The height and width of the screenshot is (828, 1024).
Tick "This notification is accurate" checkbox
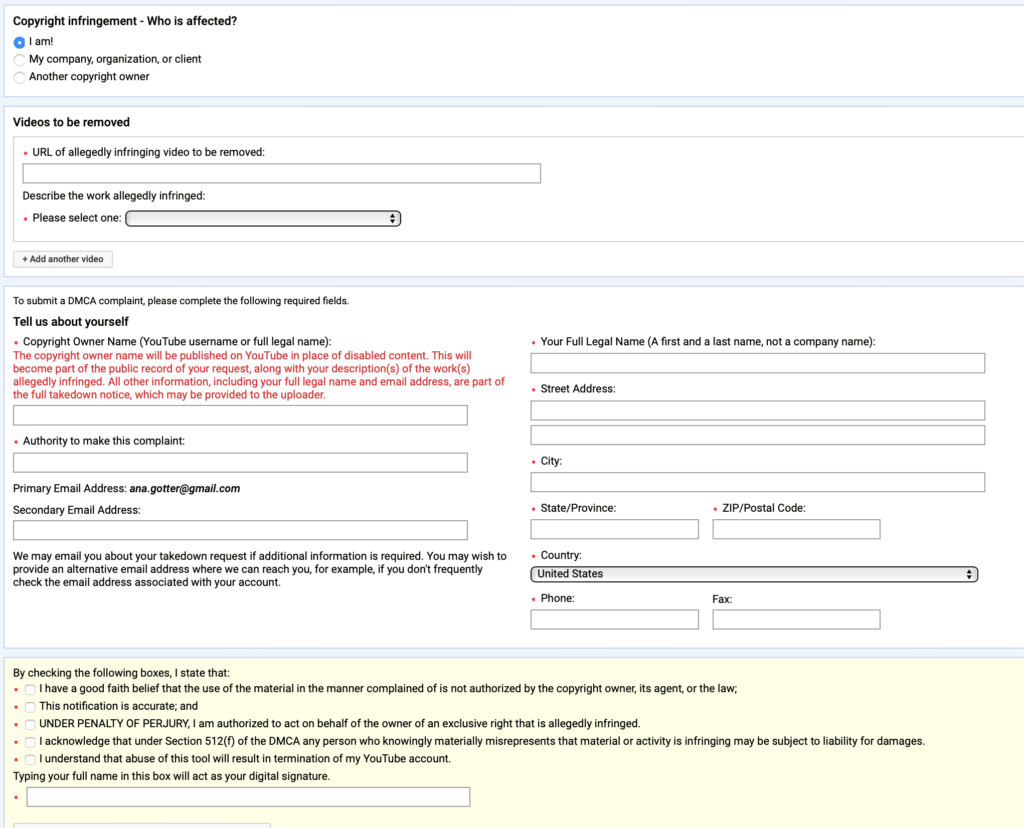click(x=31, y=707)
